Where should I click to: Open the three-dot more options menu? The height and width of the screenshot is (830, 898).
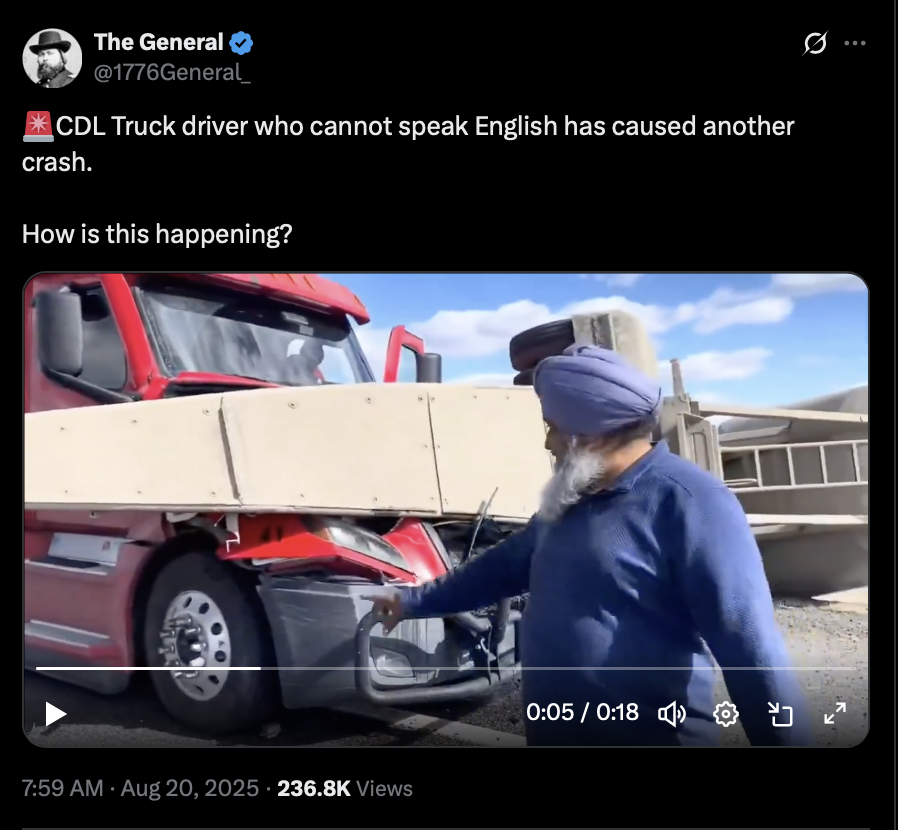point(855,43)
